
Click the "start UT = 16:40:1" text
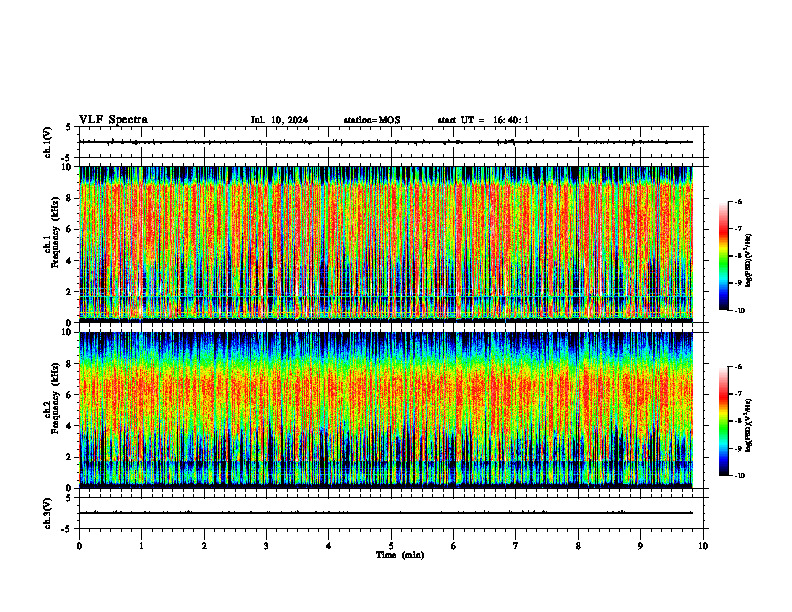pyautogui.click(x=483, y=120)
